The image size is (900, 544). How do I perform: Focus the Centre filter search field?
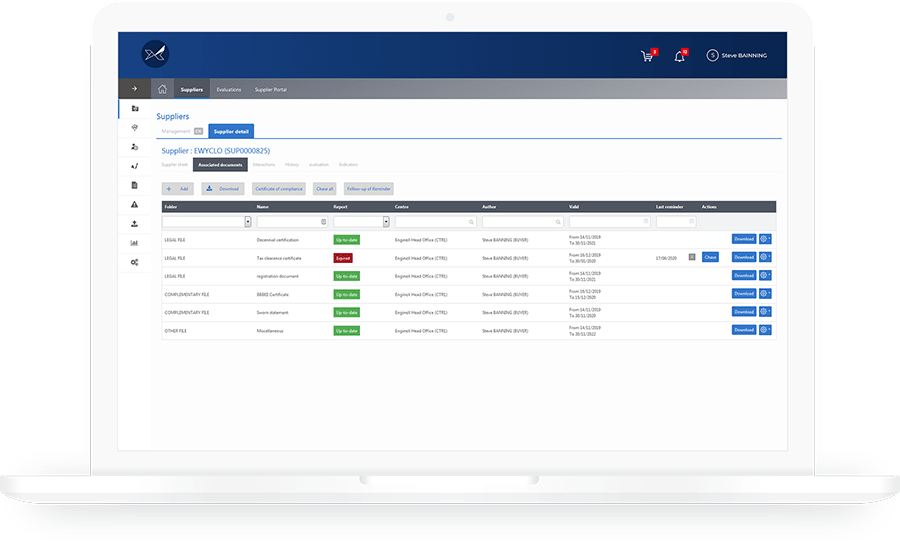(436, 222)
